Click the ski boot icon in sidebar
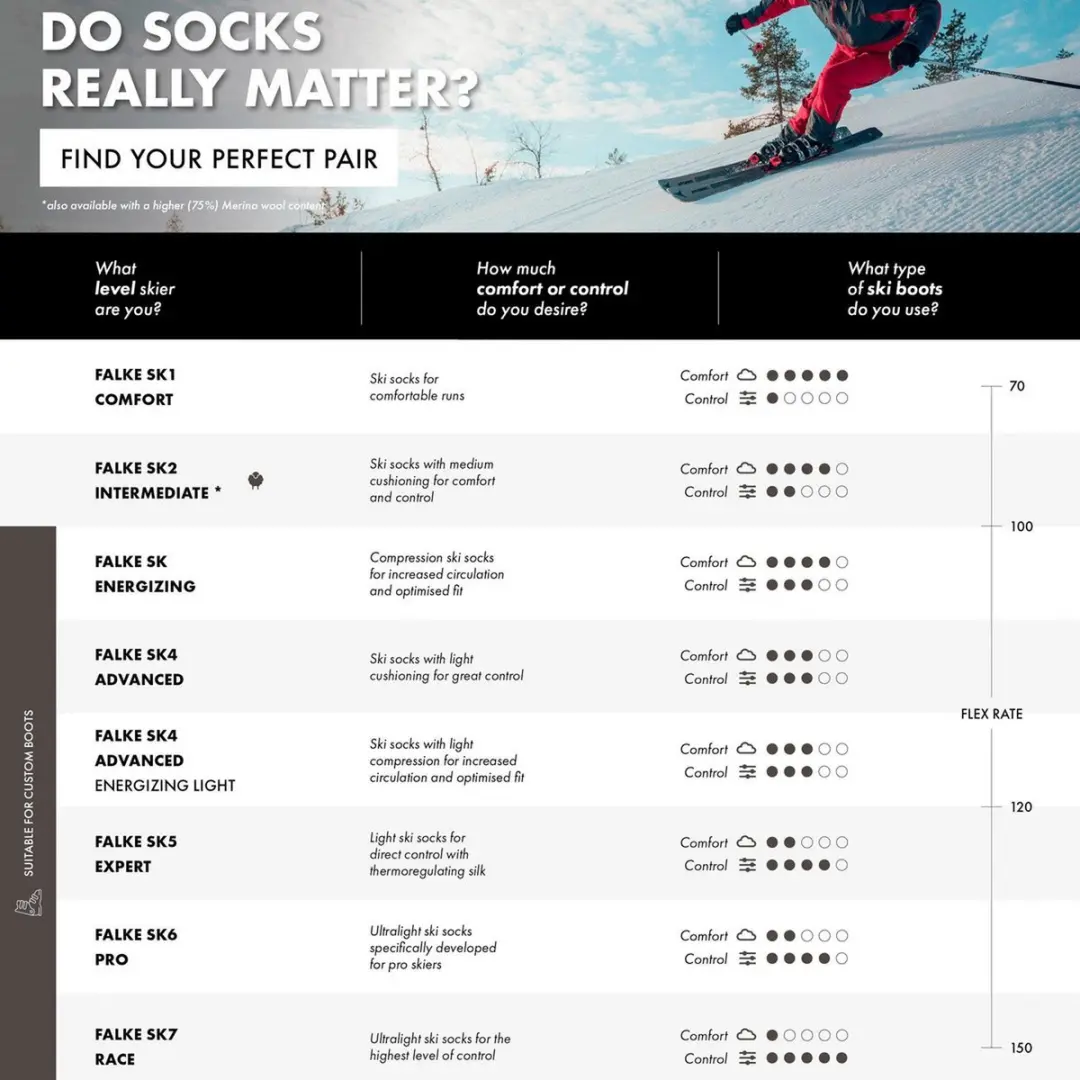Image resolution: width=1080 pixels, height=1080 pixels. 29,902
